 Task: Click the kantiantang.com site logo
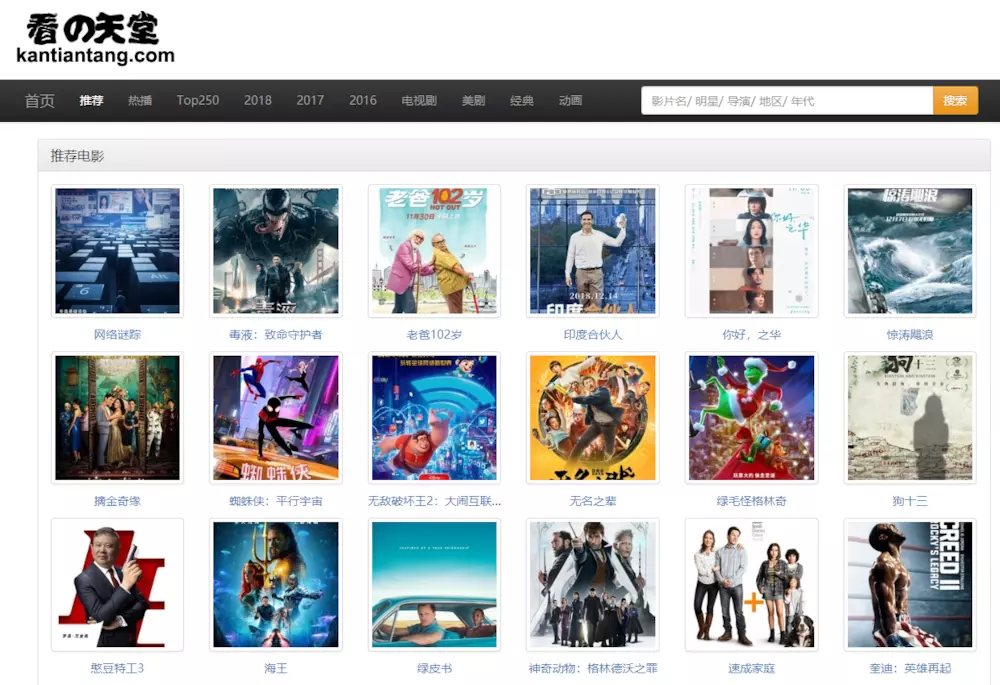[x=95, y=39]
